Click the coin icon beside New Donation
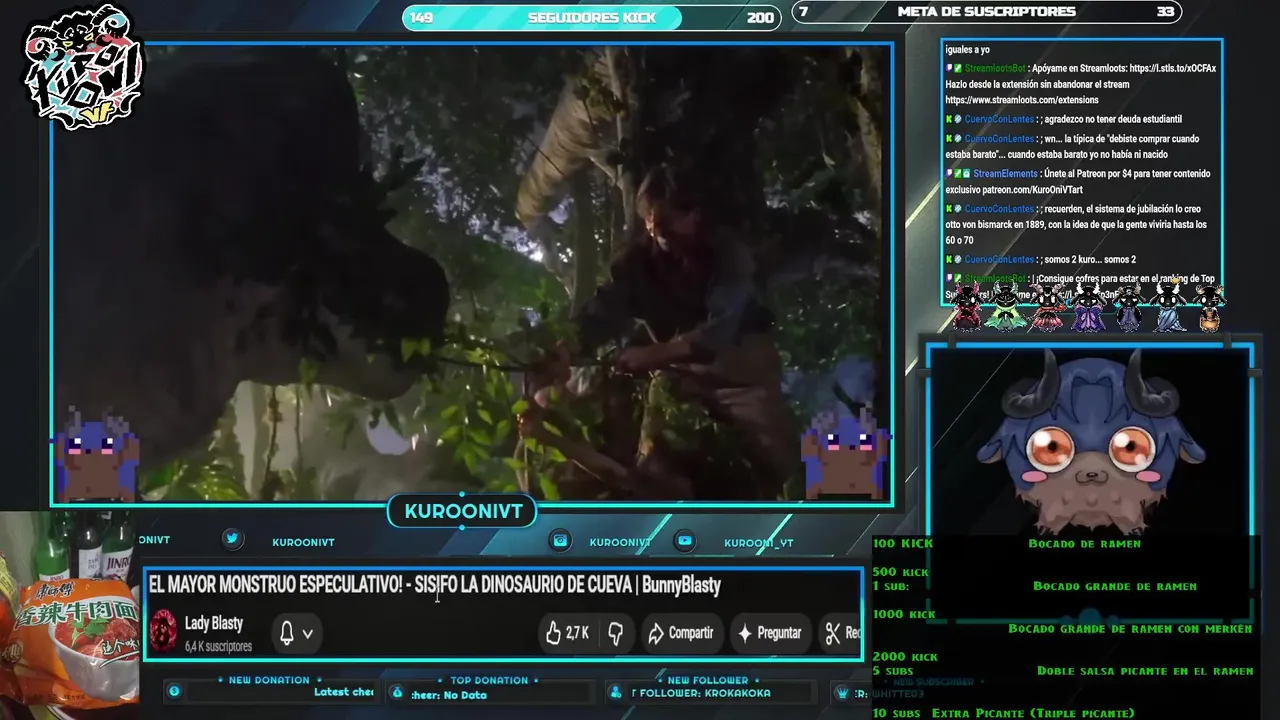This screenshot has height=720, width=1280. (x=174, y=691)
